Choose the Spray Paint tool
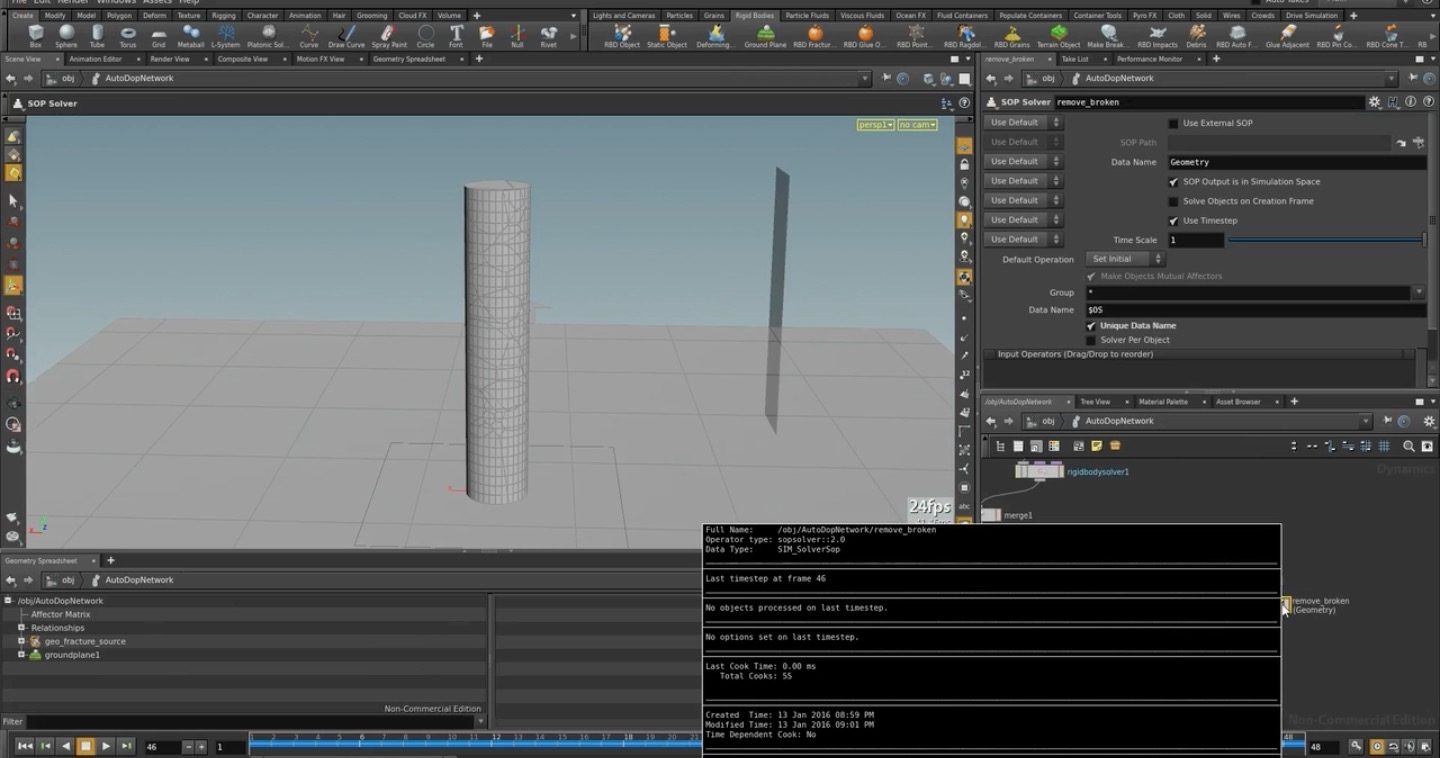Screen dimensions: 1440x758 pos(389,37)
